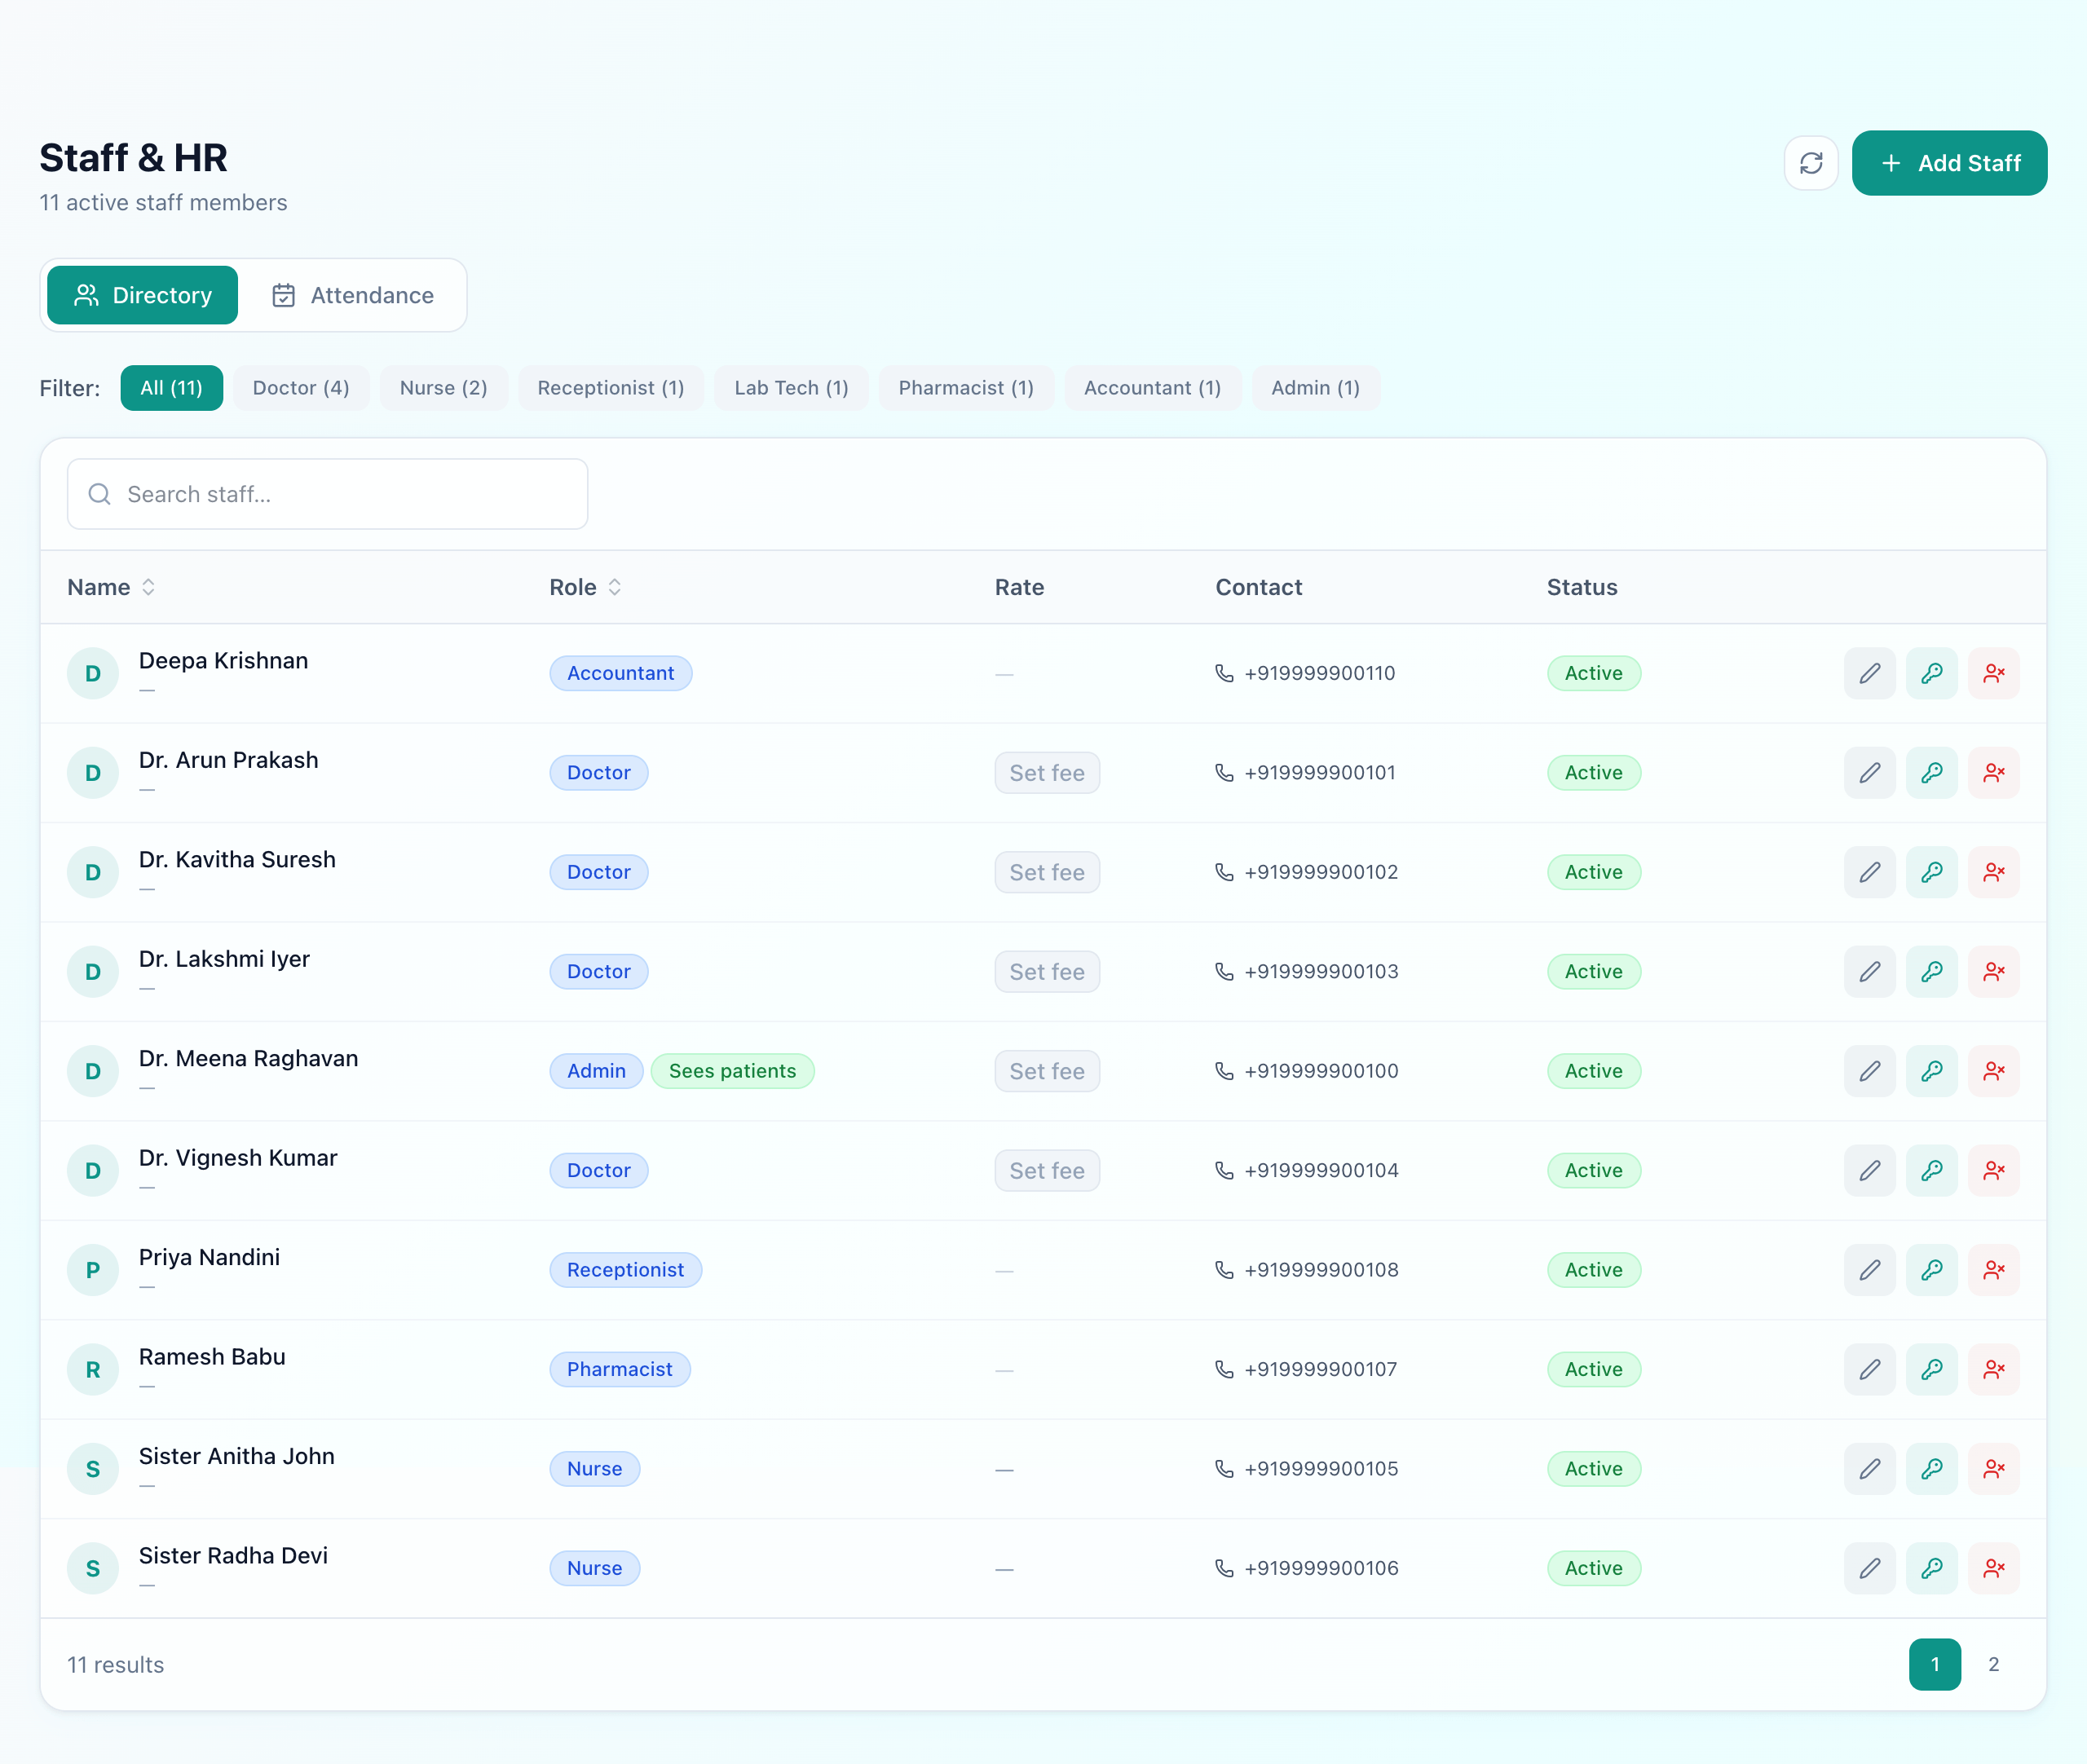Set fee for Dr. Meena Raghavan
The height and width of the screenshot is (1764, 2087).
(1046, 1071)
